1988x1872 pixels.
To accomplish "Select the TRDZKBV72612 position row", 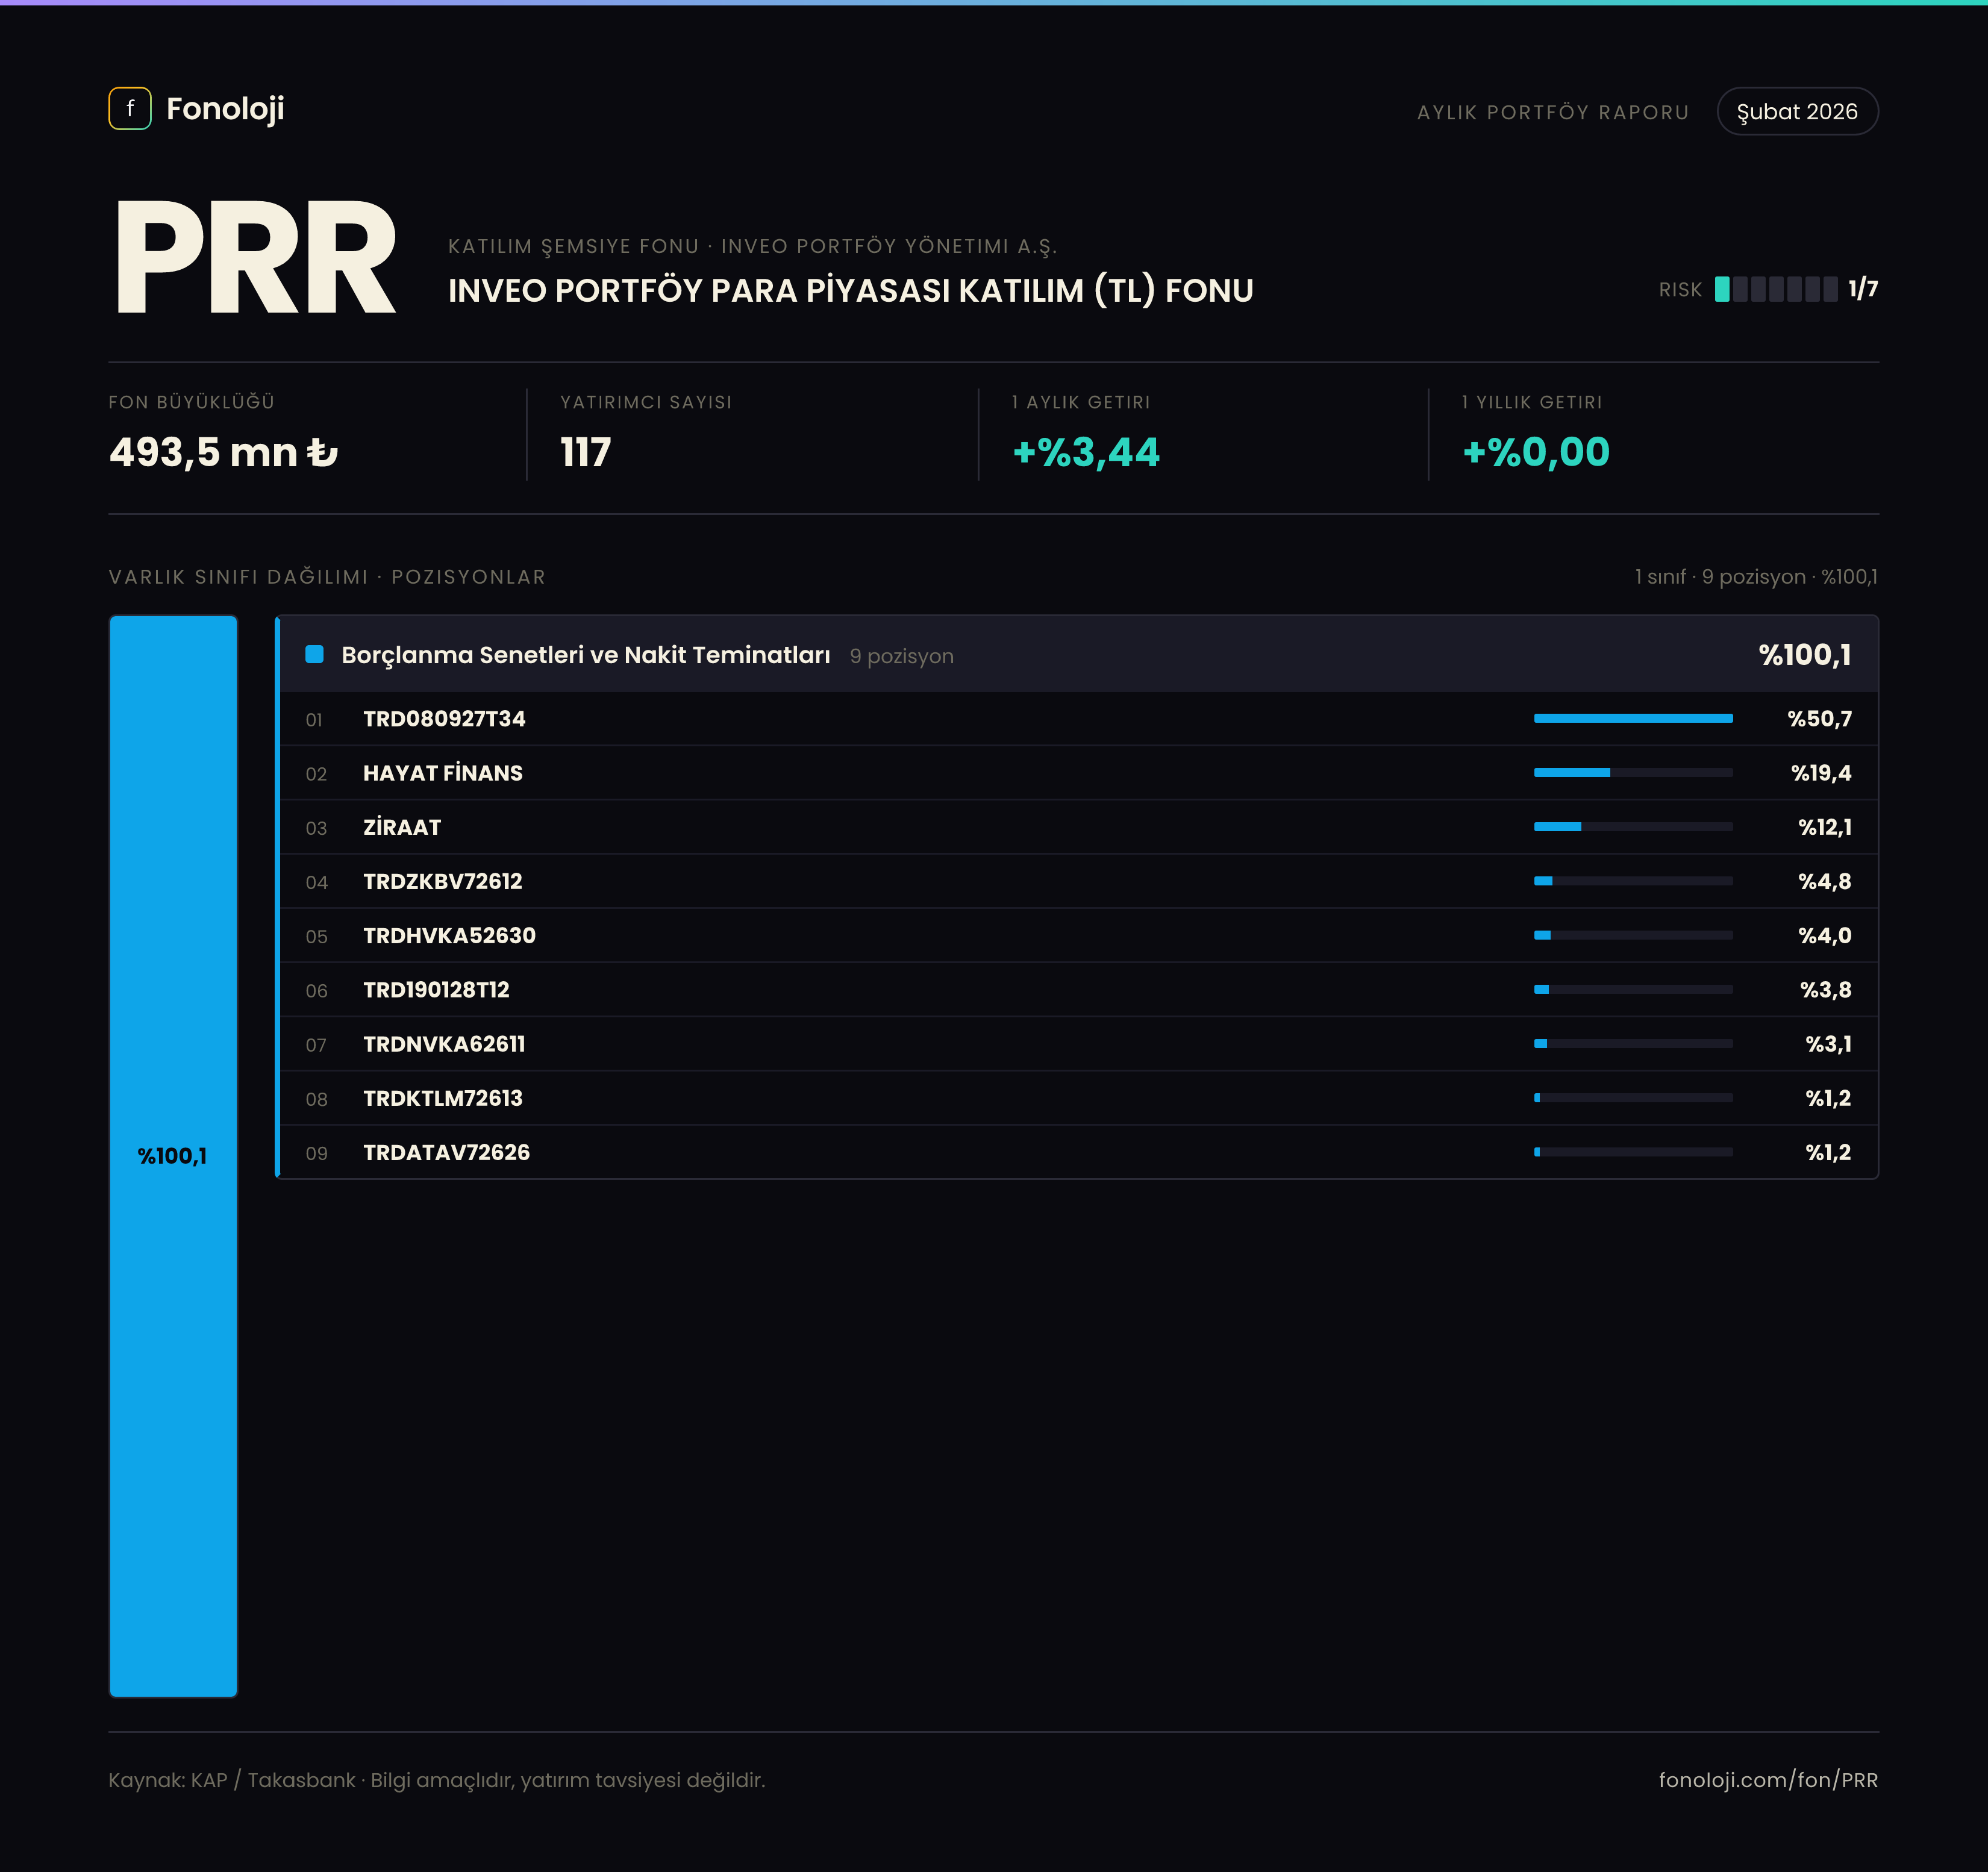I will (x=1078, y=881).
